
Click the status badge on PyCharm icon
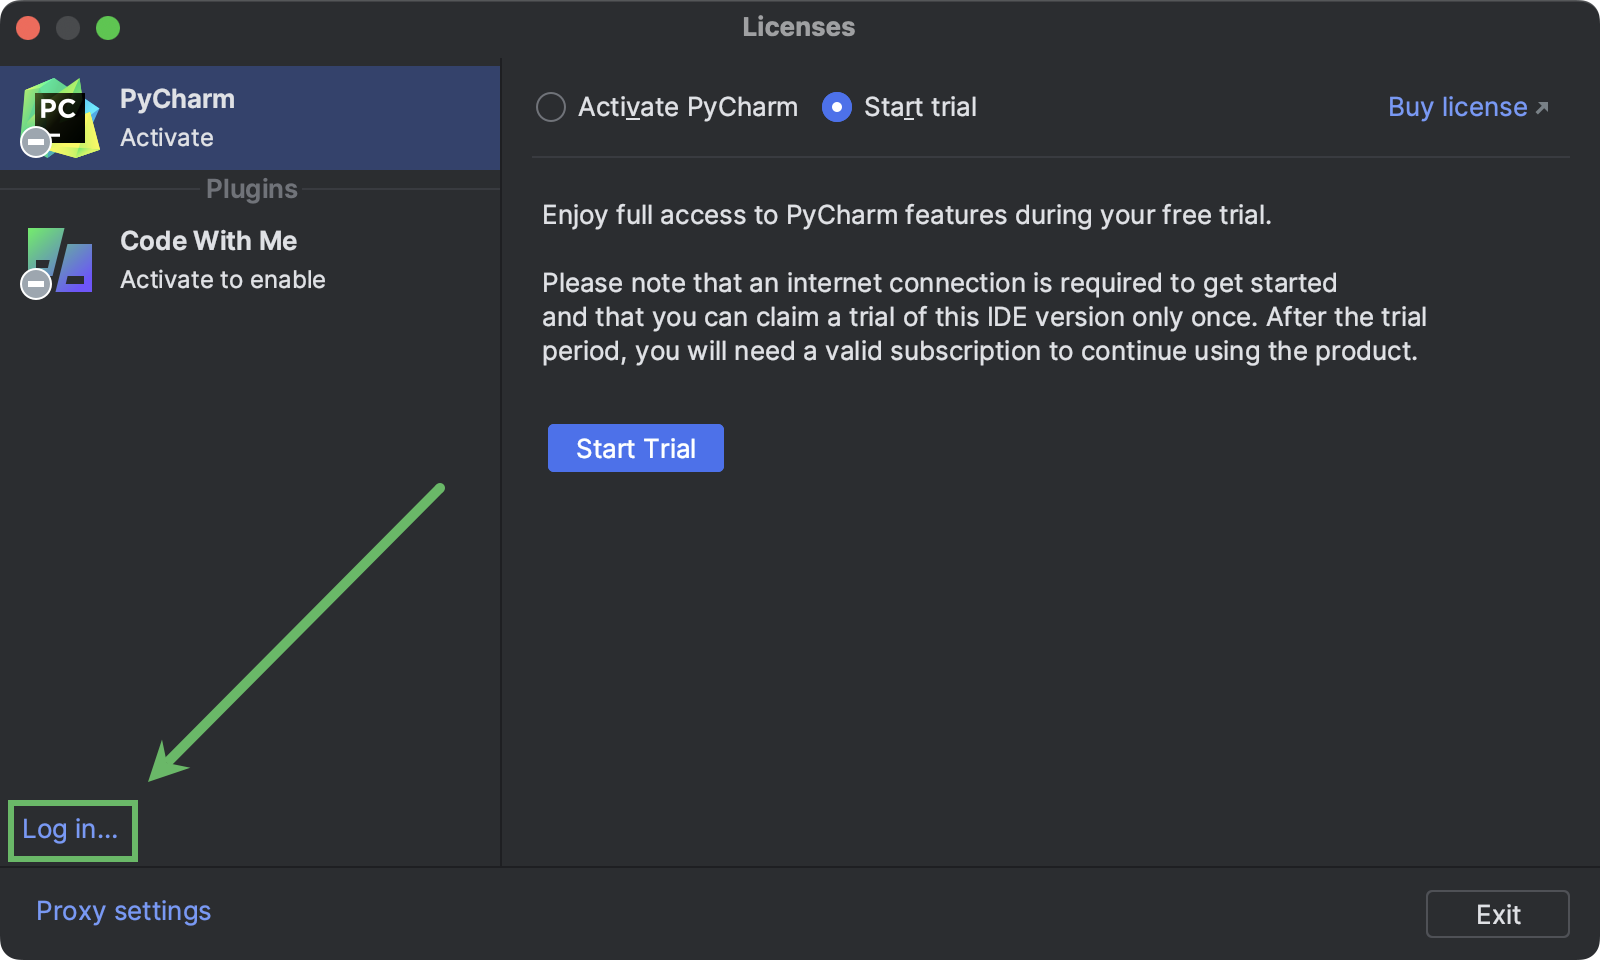click(x=34, y=142)
